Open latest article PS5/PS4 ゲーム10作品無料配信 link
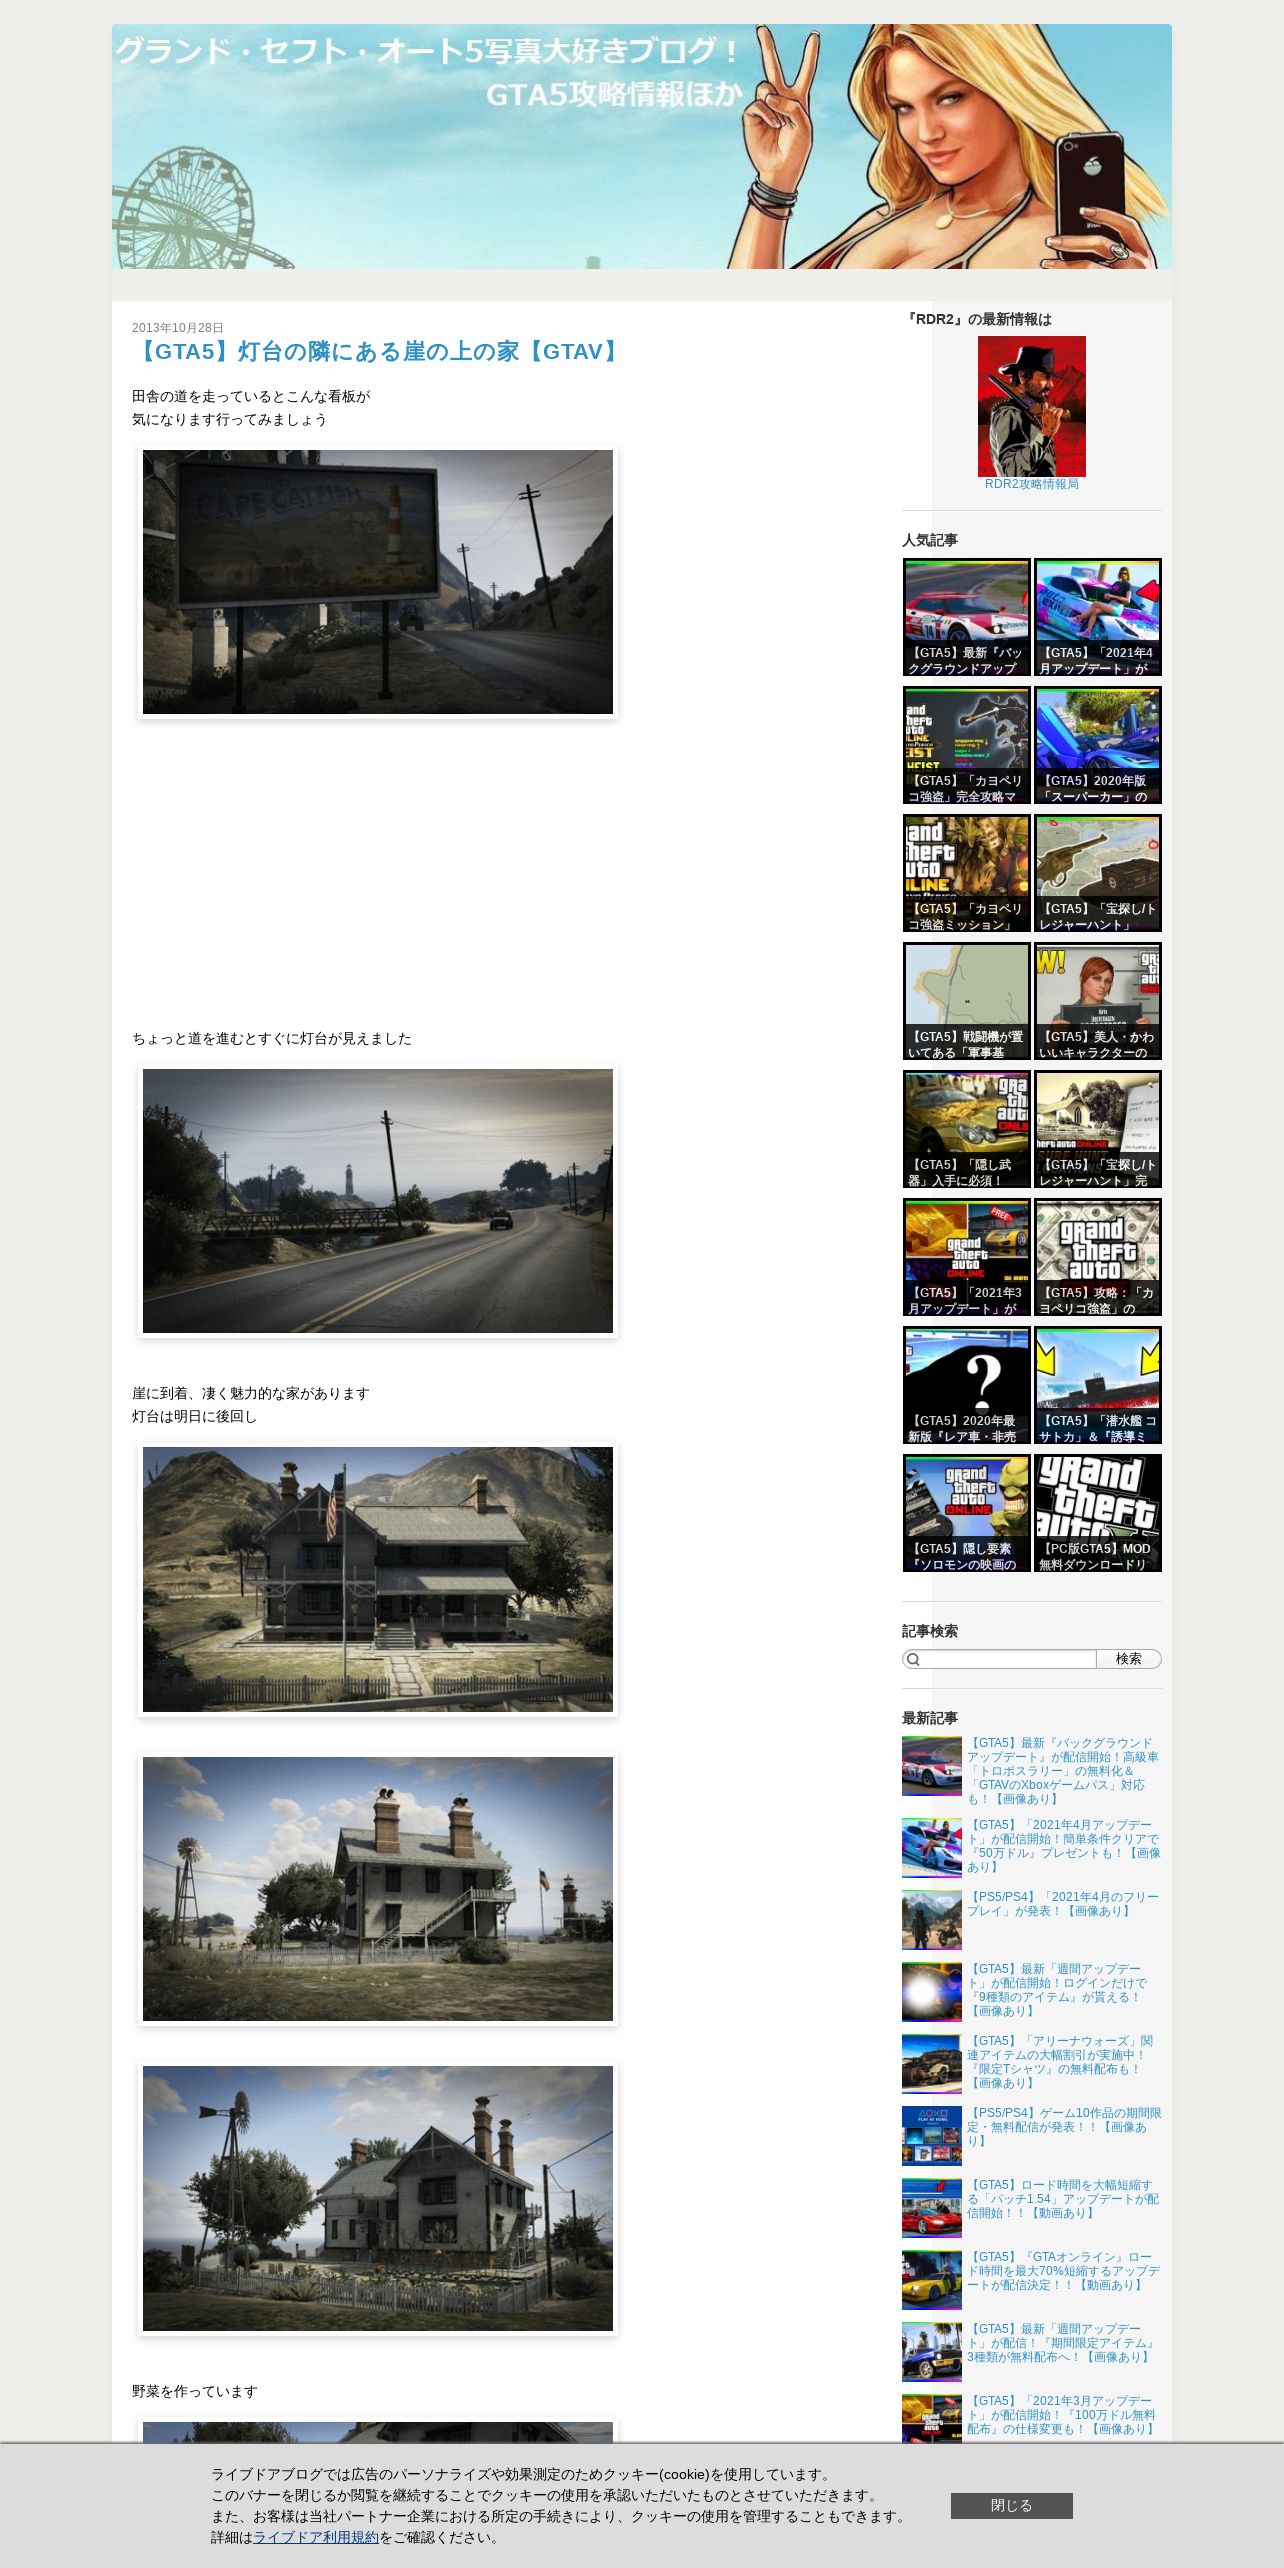Image resolution: width=1284 pixels, height=2568 pixels. (x=1062, y=2127)
